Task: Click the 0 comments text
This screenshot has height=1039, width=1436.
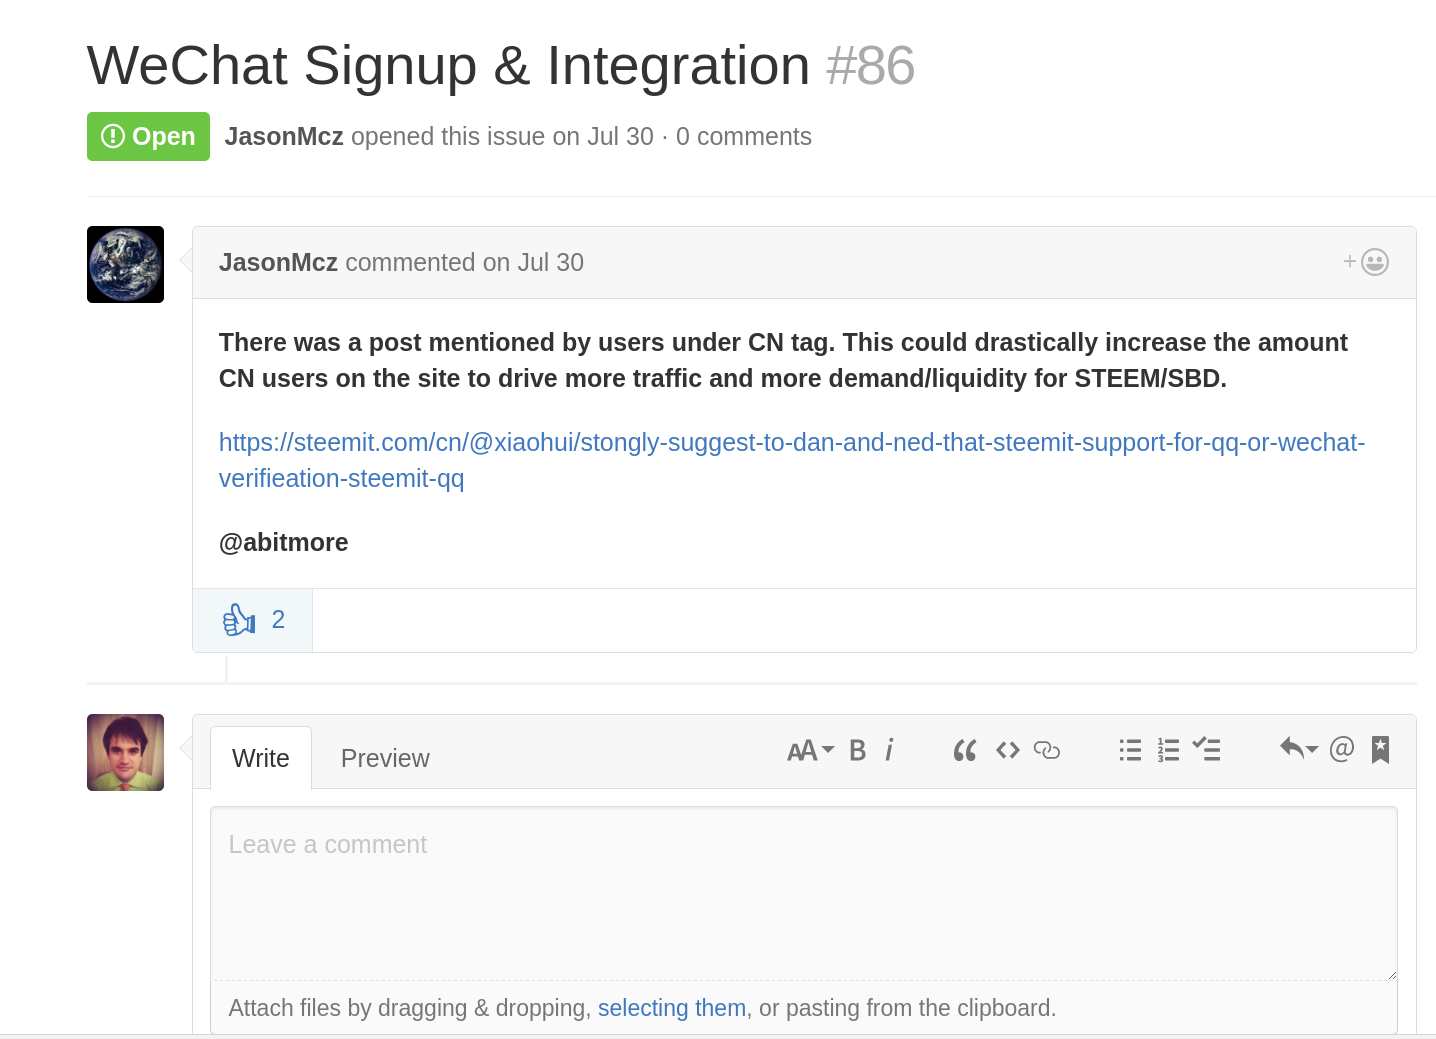Action: (744, 136)
